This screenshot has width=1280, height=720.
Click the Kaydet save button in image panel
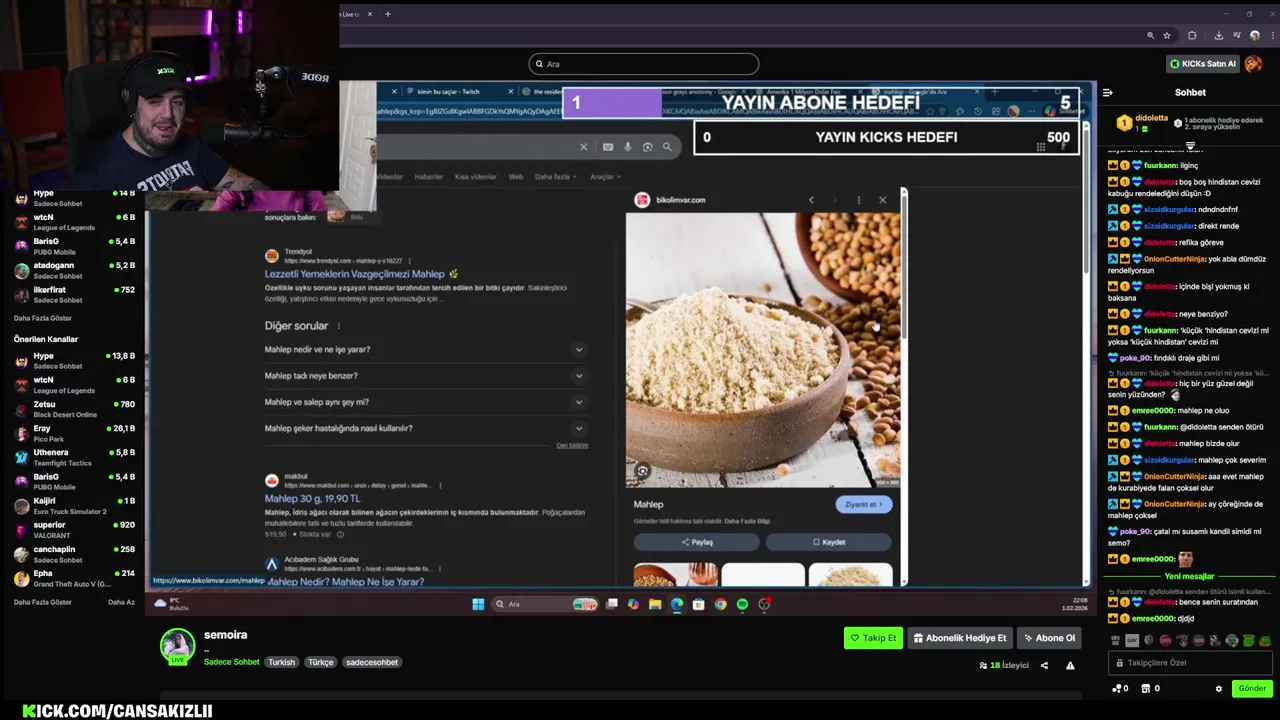(x=829, y=542)
